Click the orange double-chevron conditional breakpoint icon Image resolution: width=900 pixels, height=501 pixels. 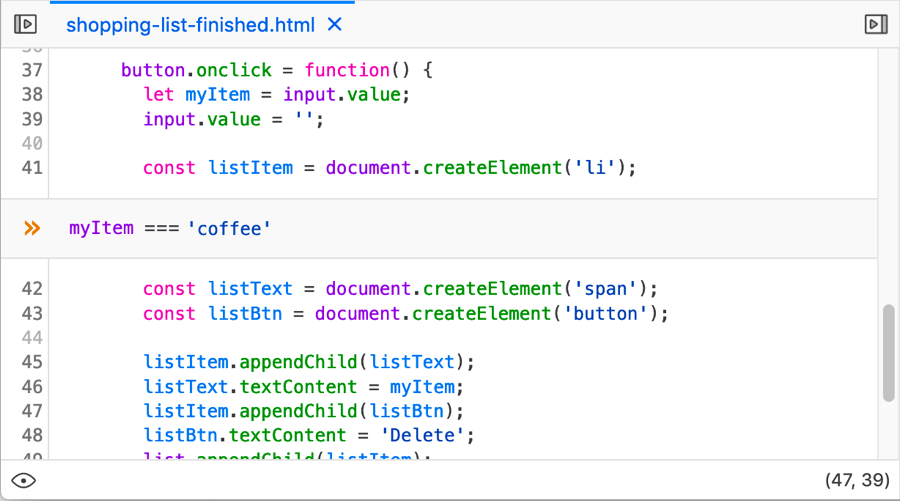pos(32,228)
